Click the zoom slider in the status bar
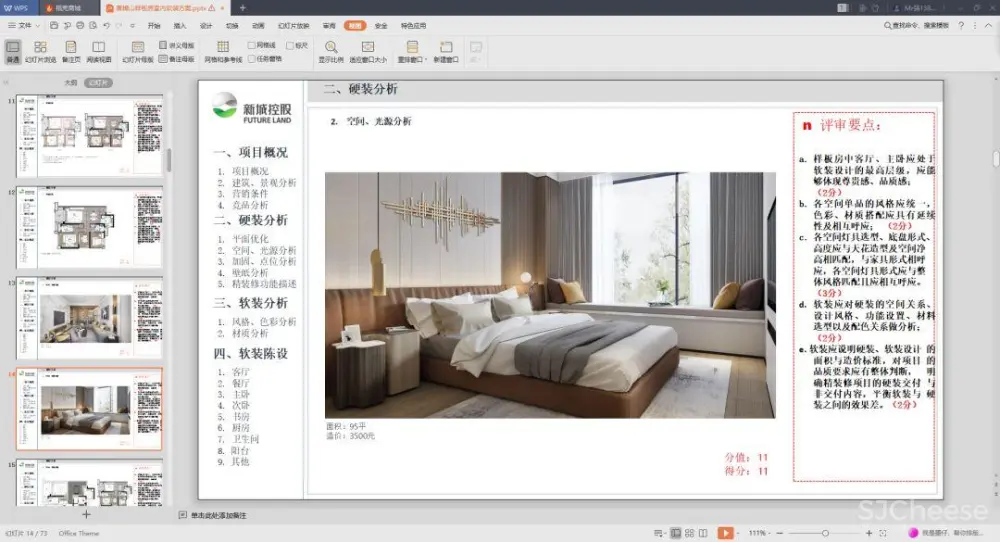The width and height of the screenshot is (1000, 542). (824, 533)
